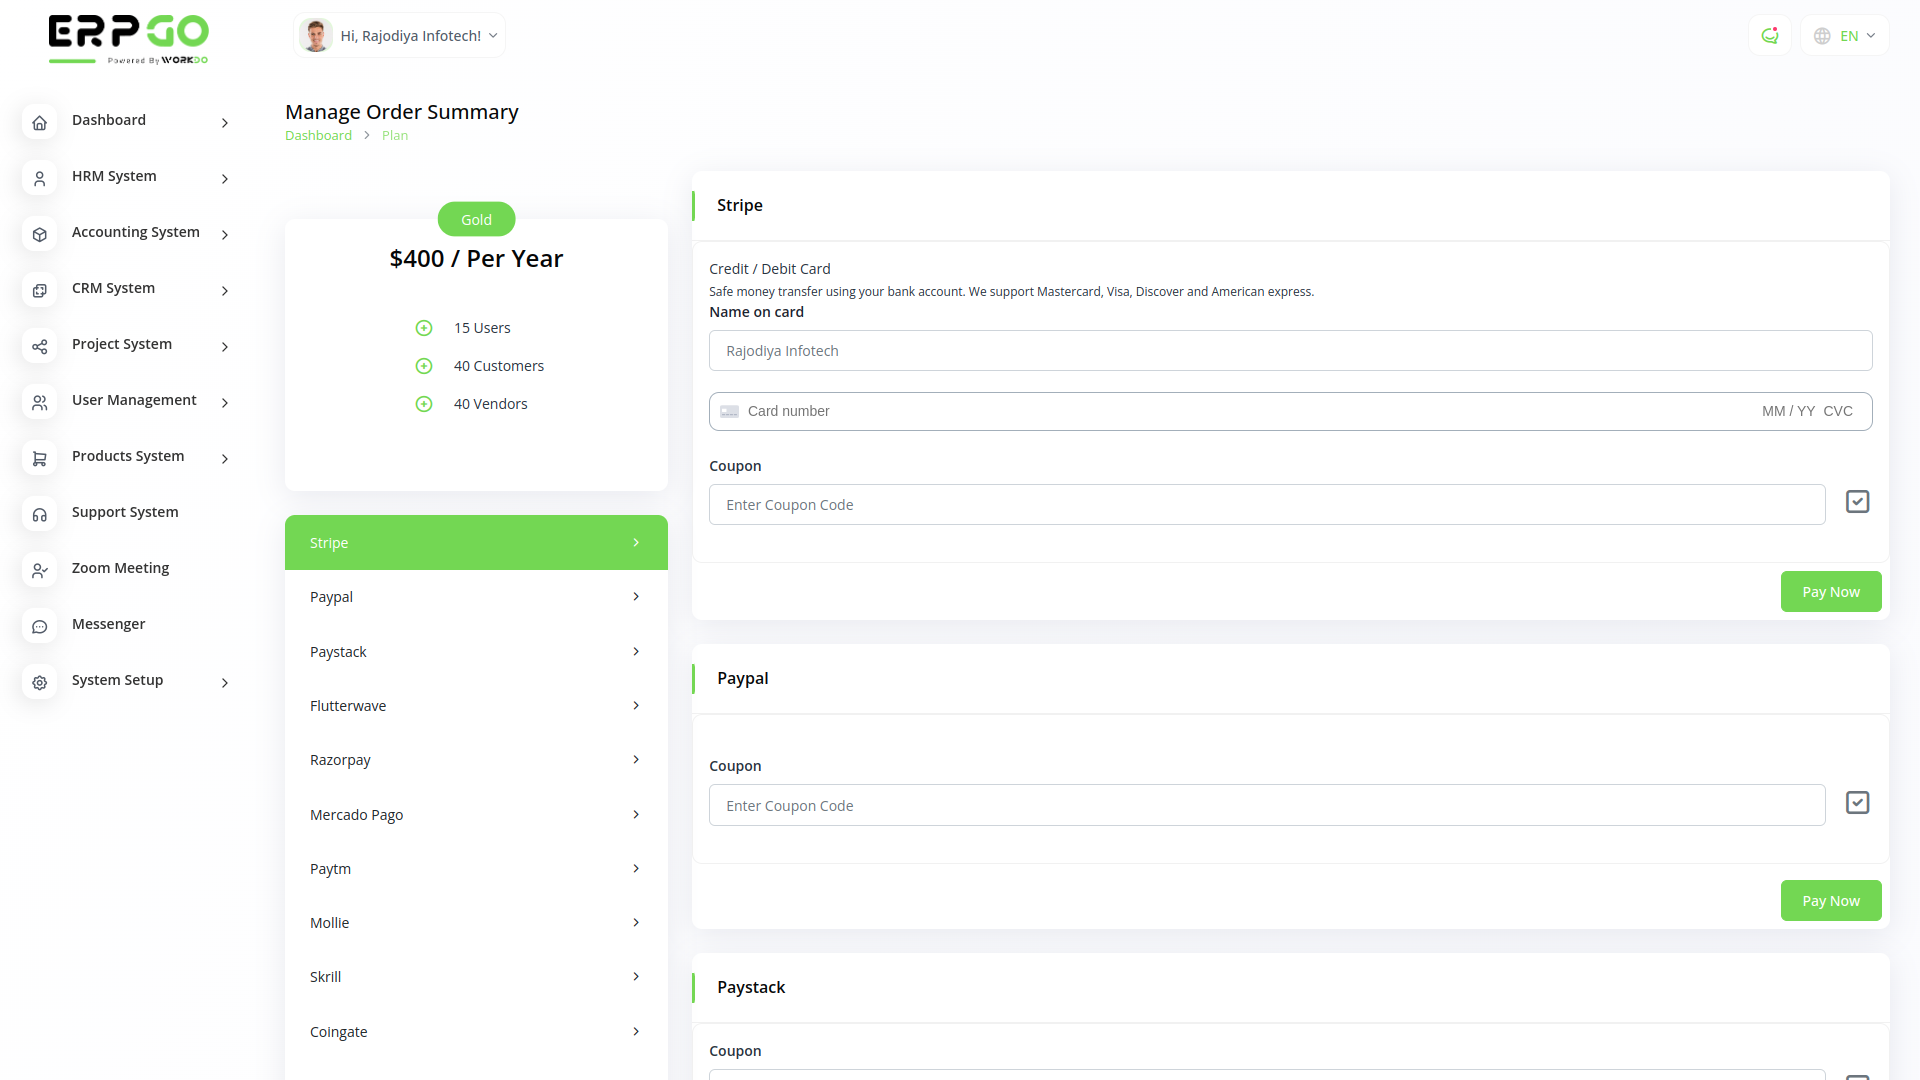Screen dimensions: 1920x1080
Task: Select the Paypal payment tab
Action: [x=476, y=597]
